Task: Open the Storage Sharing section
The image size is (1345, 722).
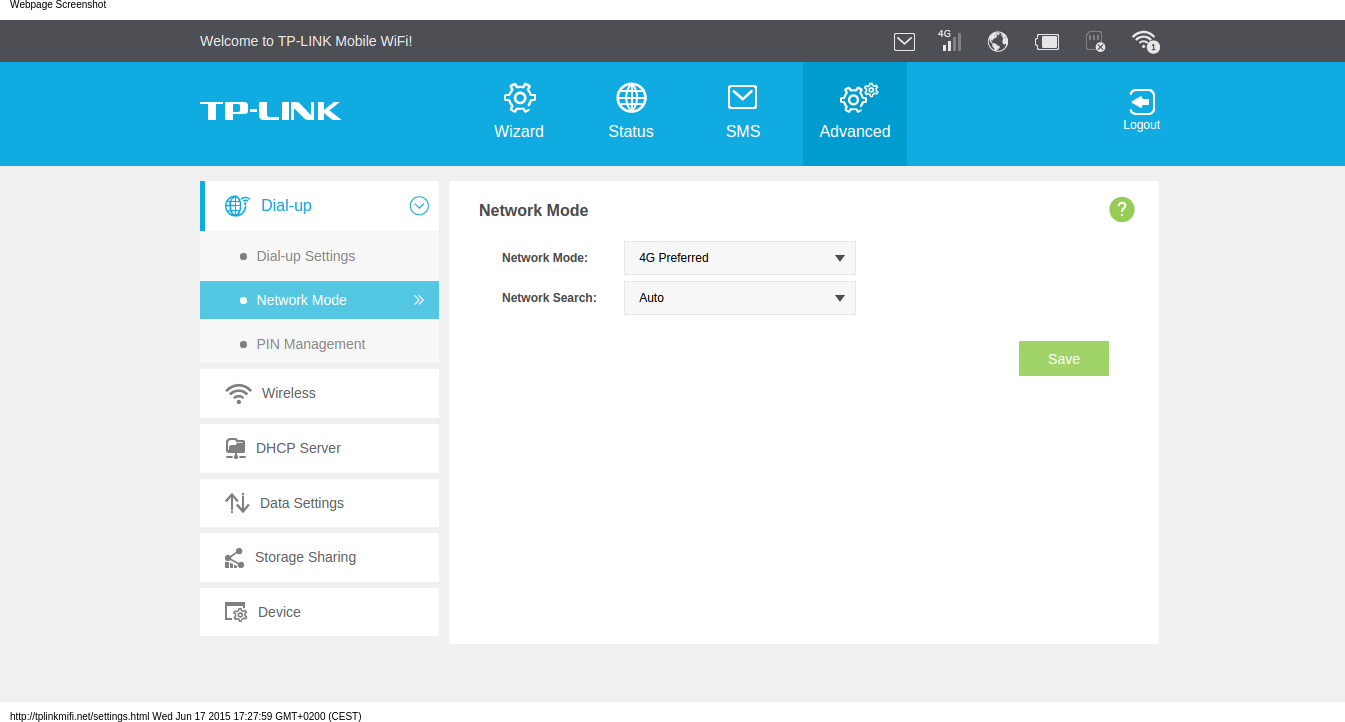Action: (305, 557)
